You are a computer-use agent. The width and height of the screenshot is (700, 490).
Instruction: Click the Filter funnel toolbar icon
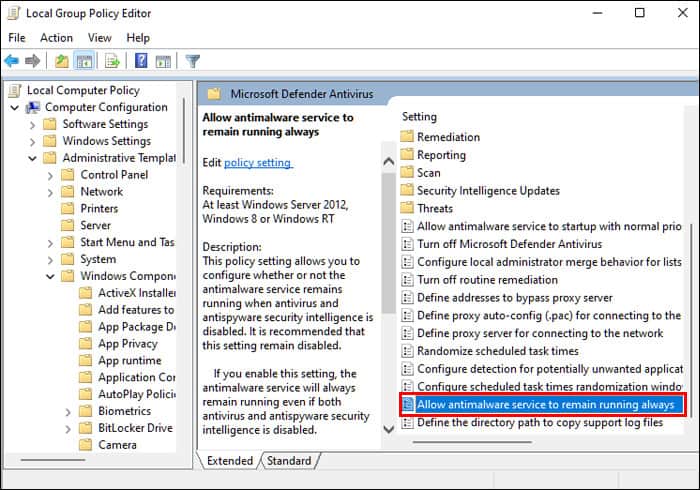(x=193, y=61)
